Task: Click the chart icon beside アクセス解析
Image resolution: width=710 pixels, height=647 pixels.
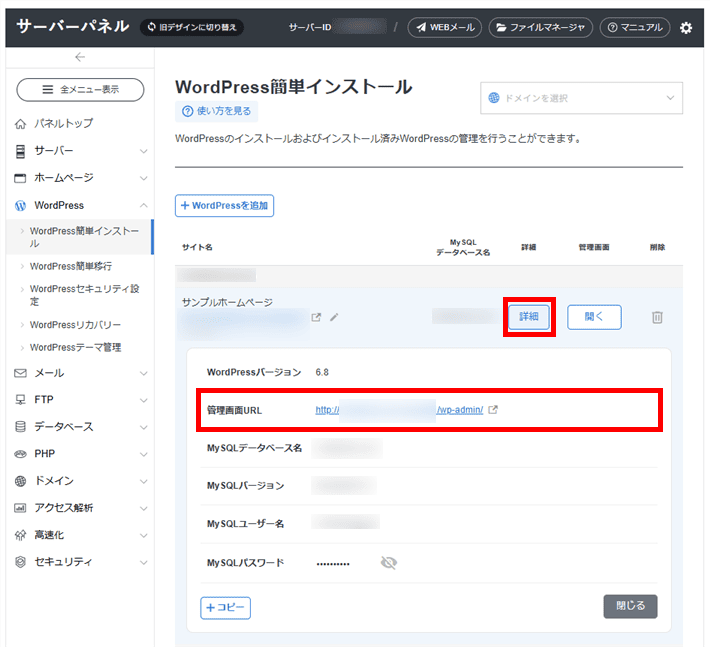Action: point(20,508)
